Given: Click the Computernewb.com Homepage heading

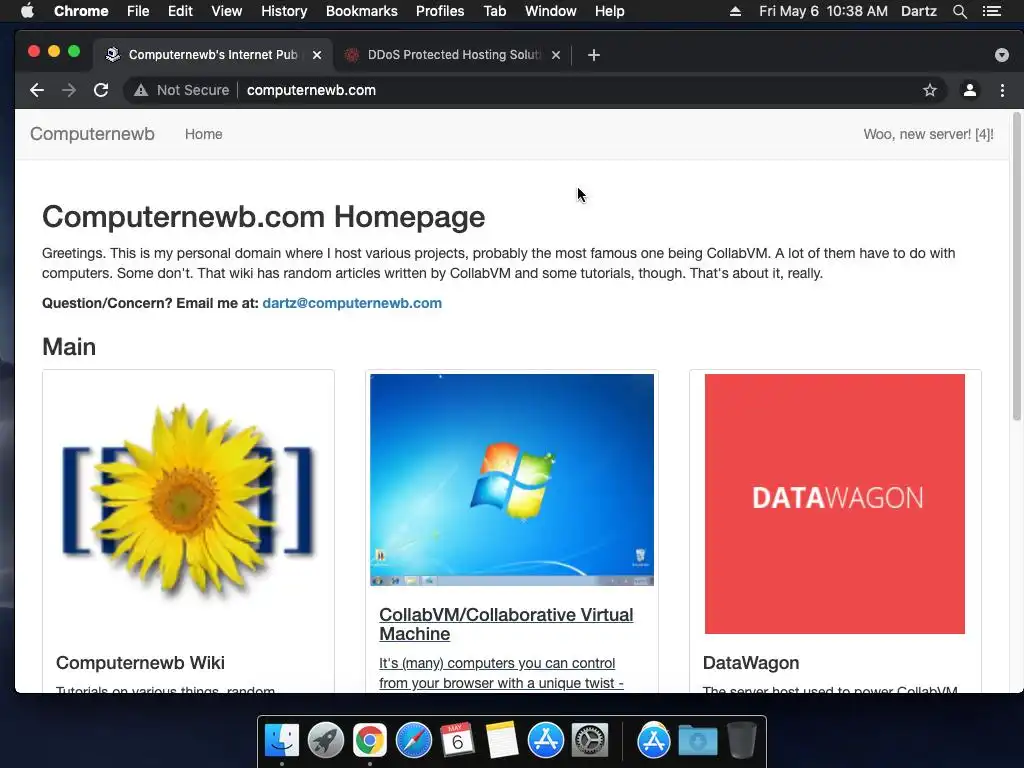Looking at the screenshot, I should 263,217.
